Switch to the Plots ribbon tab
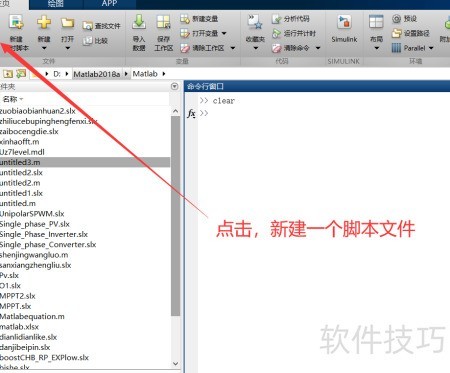The height and width of the screenshot is (373, 450). (55, 4)
